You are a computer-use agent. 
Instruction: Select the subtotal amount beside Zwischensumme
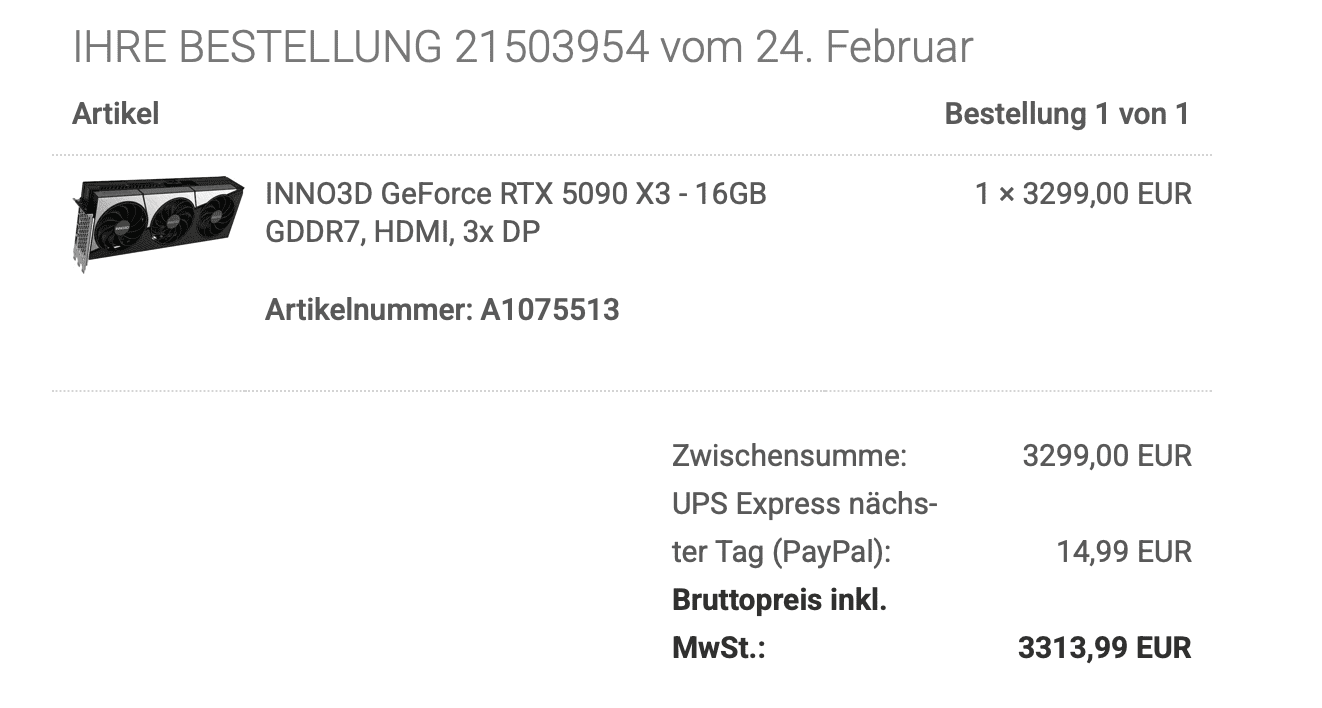1106,456
